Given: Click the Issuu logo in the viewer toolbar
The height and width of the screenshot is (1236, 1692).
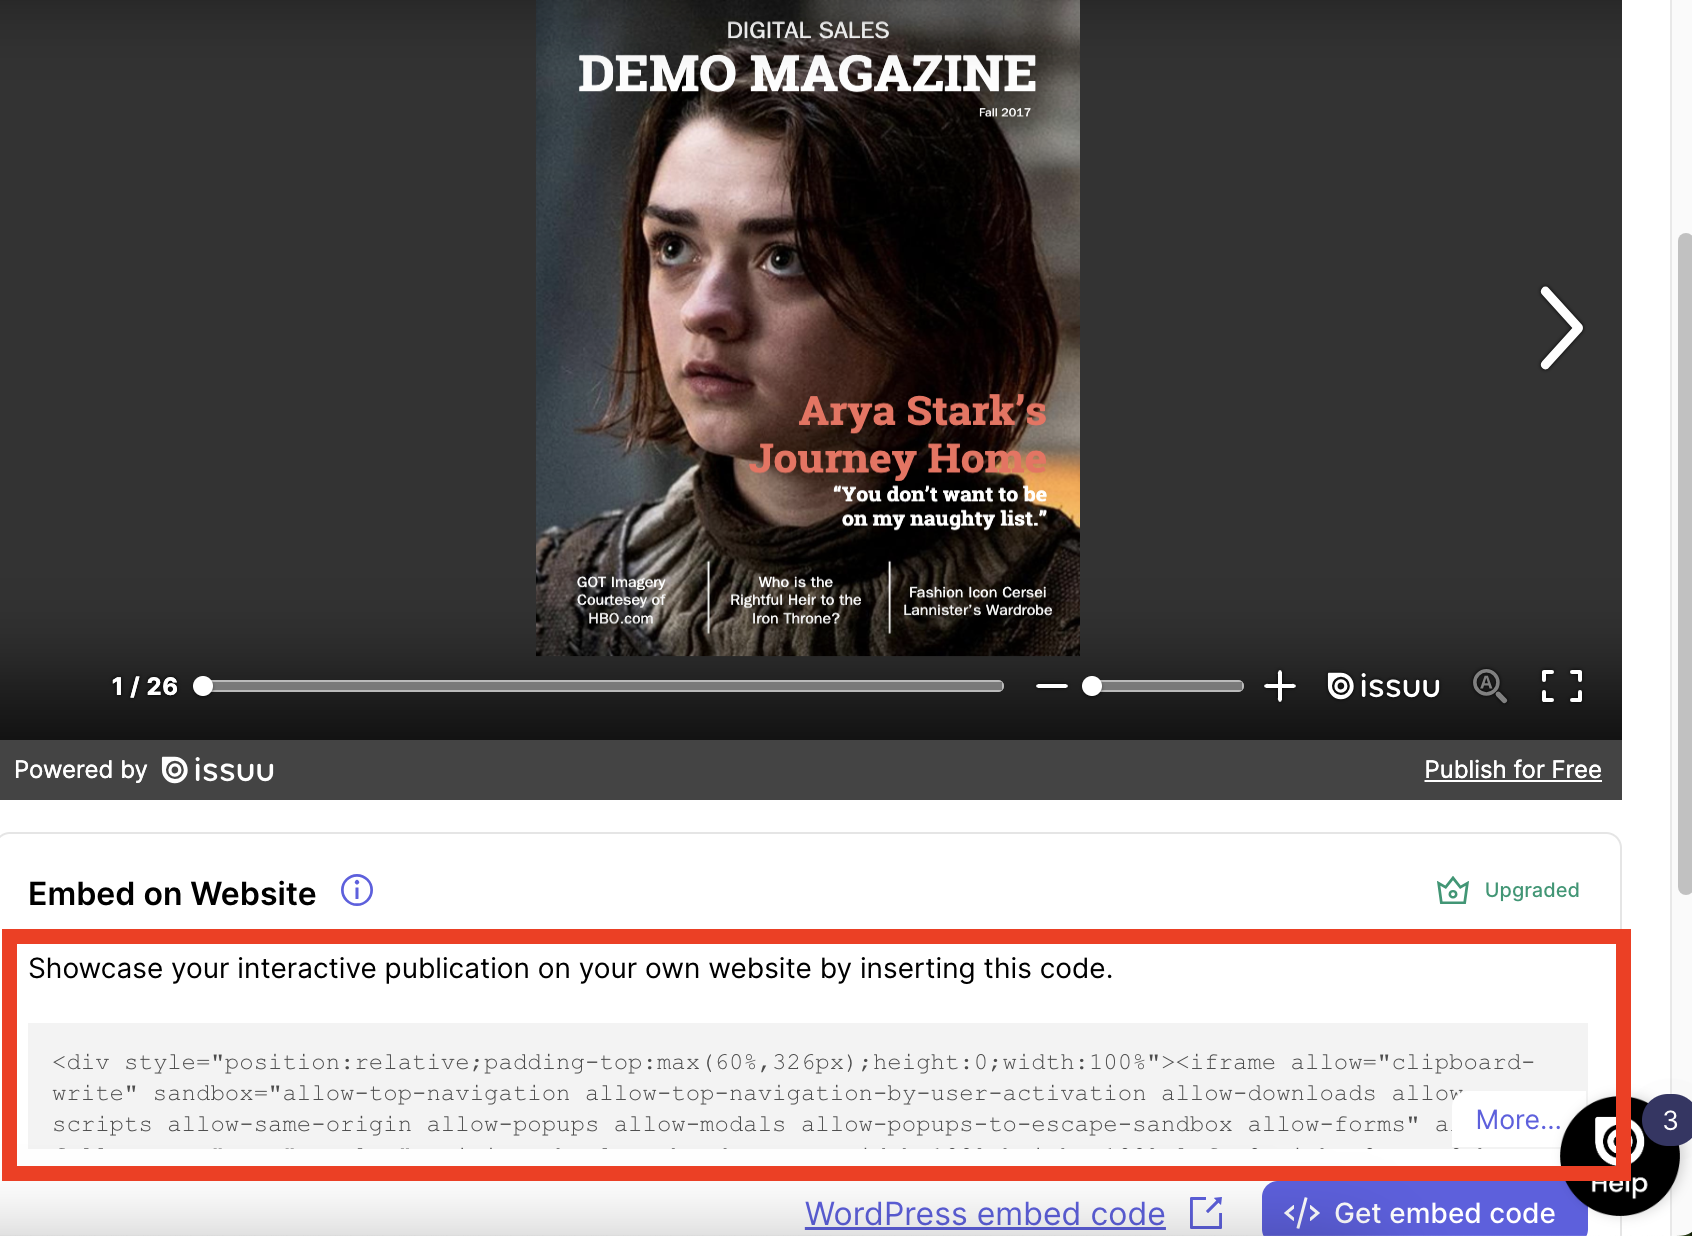Looking at the screenshot, I should coord(1383,686).
